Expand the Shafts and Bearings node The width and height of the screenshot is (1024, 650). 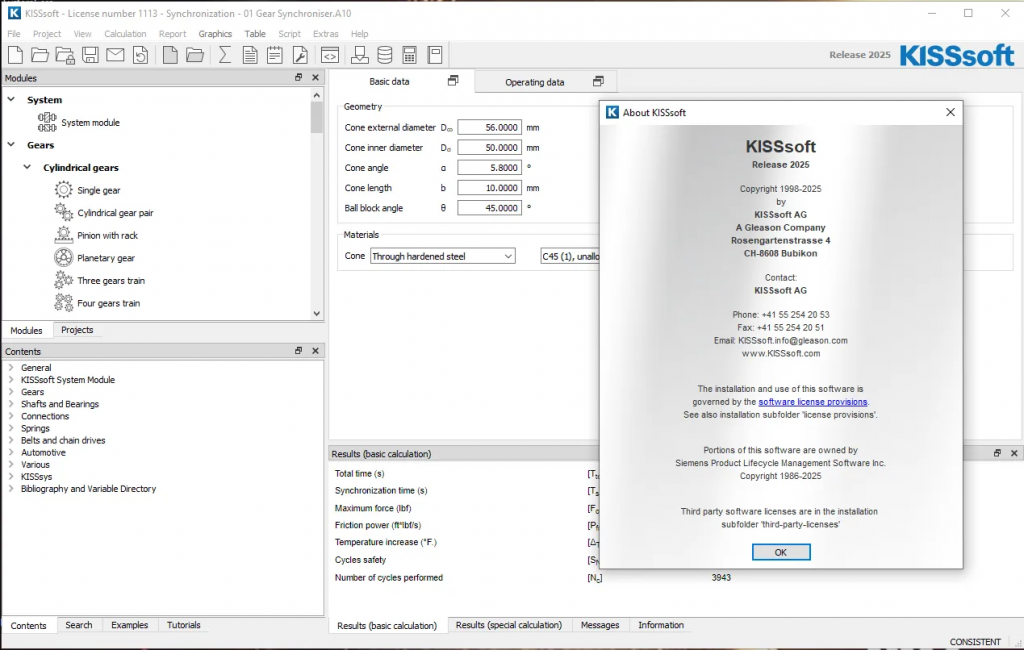[x=10, y=404]
